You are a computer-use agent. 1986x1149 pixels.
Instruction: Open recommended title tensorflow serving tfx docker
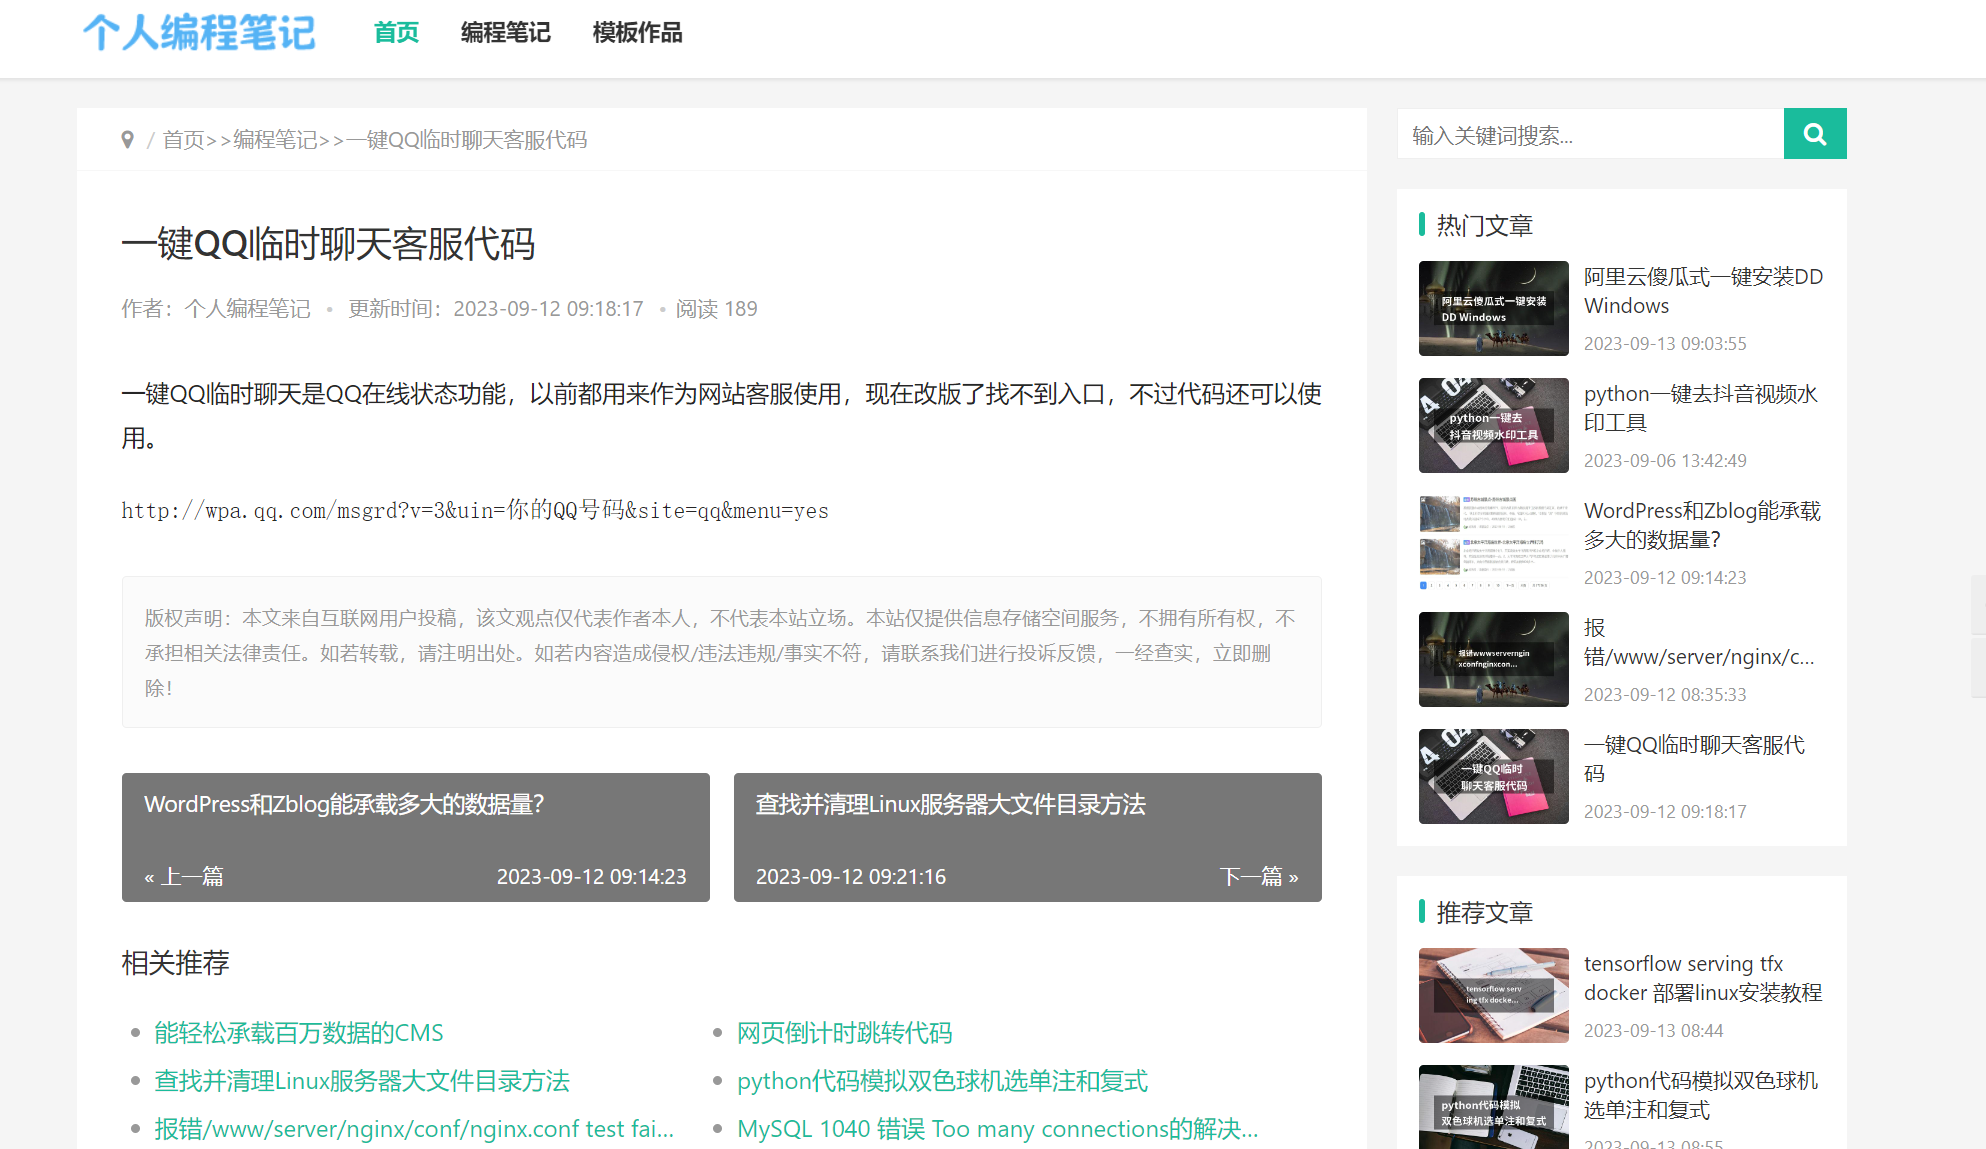pos(1703,978)
